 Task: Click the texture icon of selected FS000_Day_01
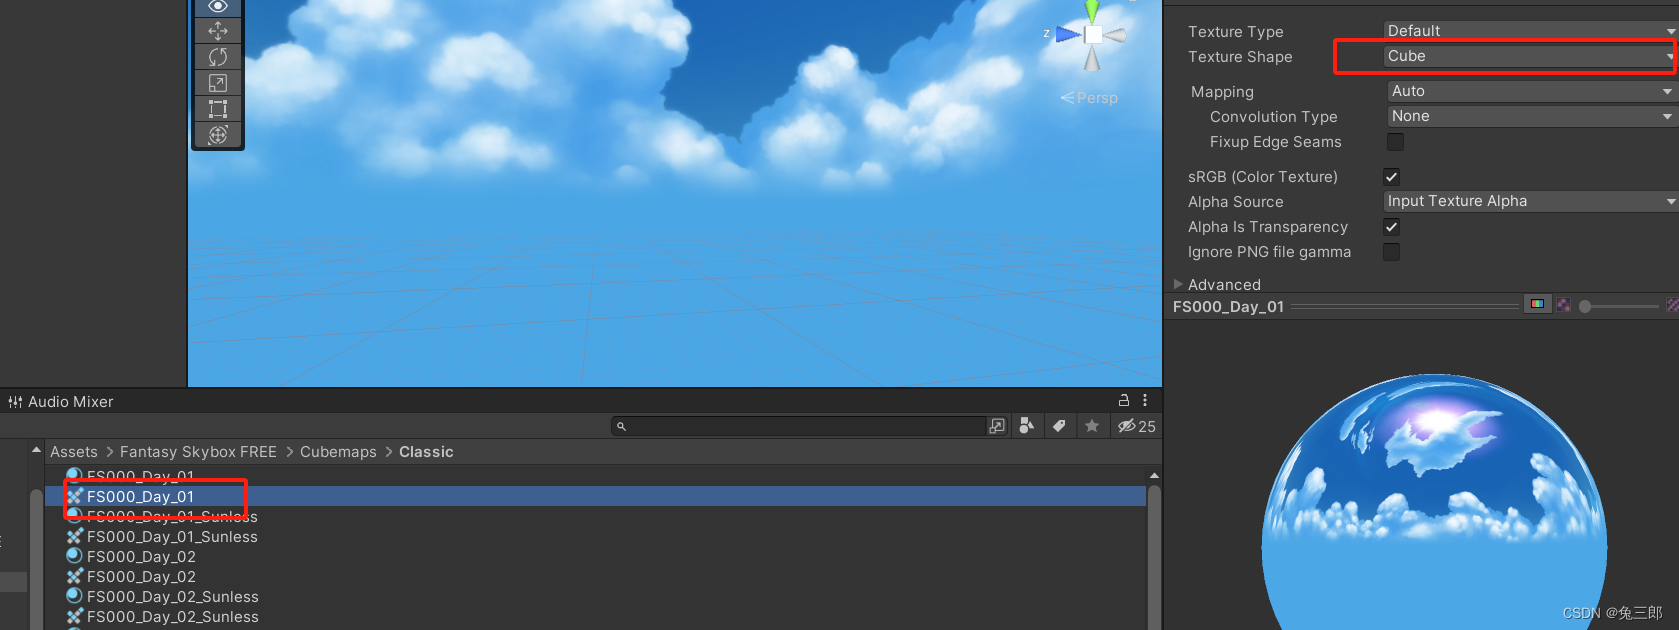(x=74, y=496)
